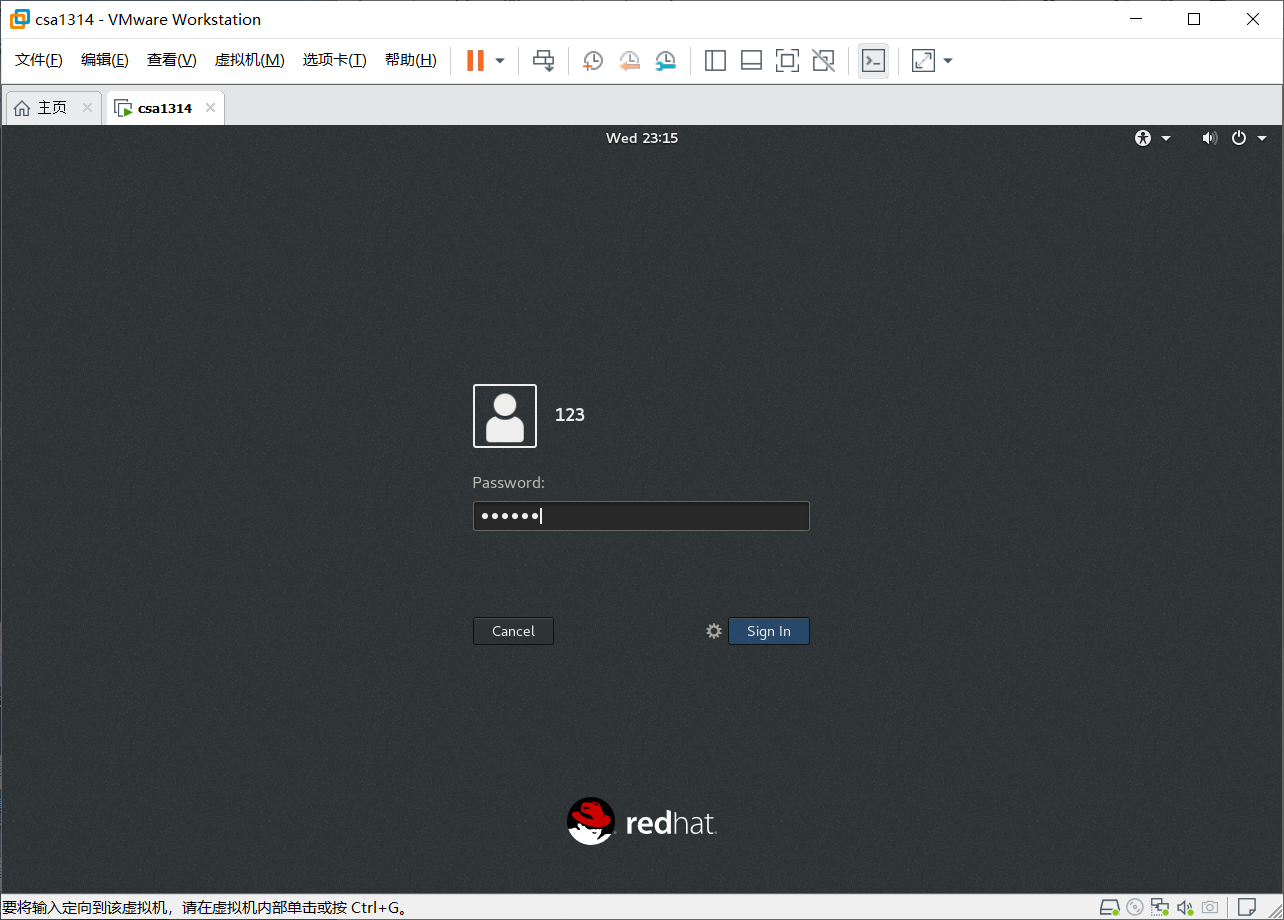Screen dimensions: 1284x920
Task: Revert the VM to its previous snapshot
Action: point(629,61)
